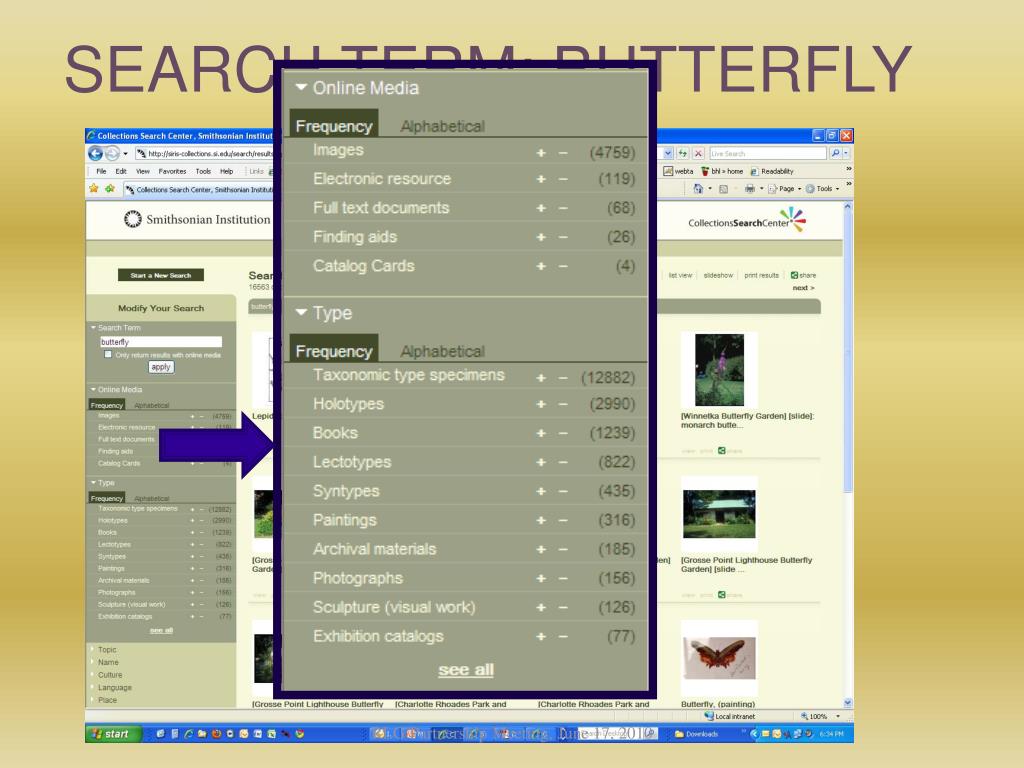Click minus beside Paintings in enlarged panel
The image size is (1024, 768).
(563, 520)
